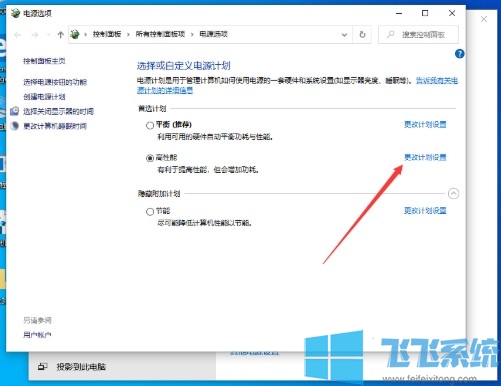Minimize the 电源选项 window
This screenshot has width=501, height=386.
click(x=399, y=13)
